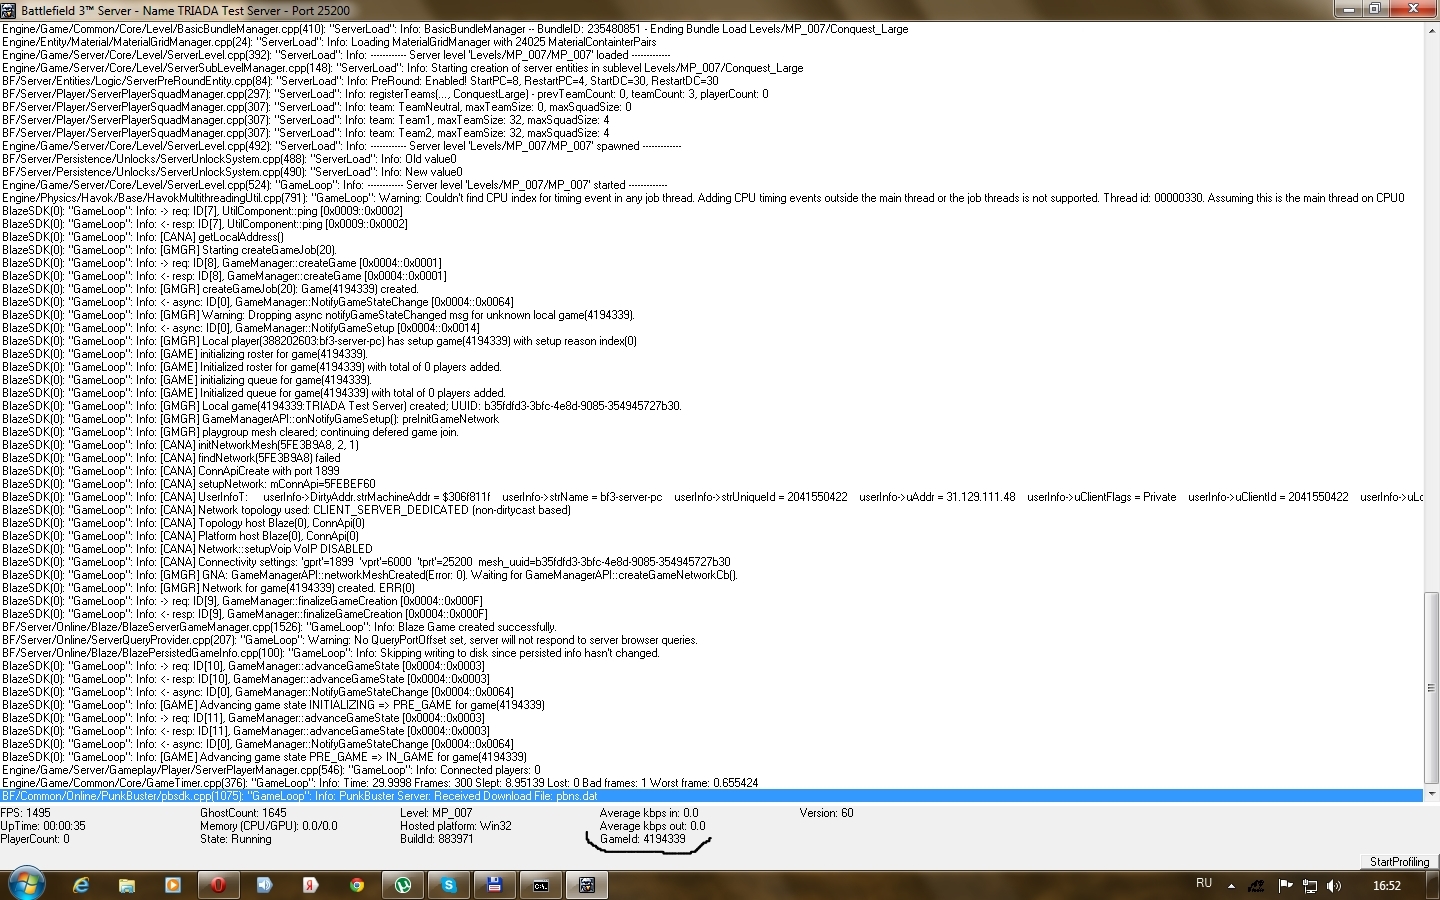Click the PlayerCount: 0 status entry
Screen dimensions: 1440x900
[35, 839]
